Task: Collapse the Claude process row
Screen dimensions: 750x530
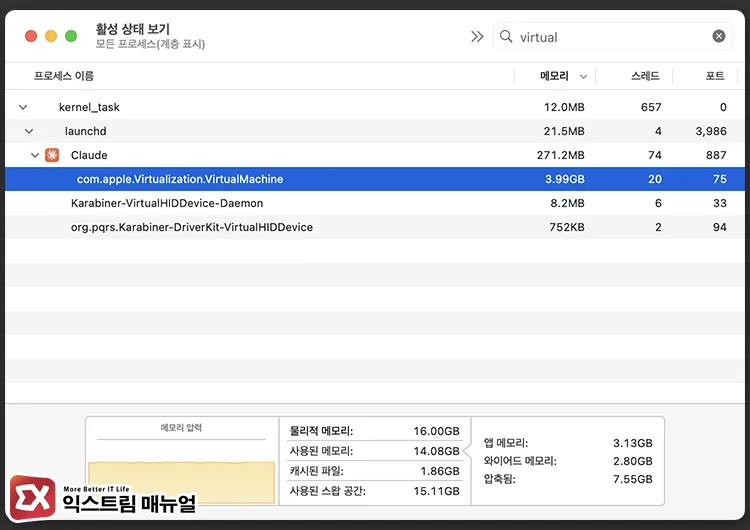Action: 35,155
